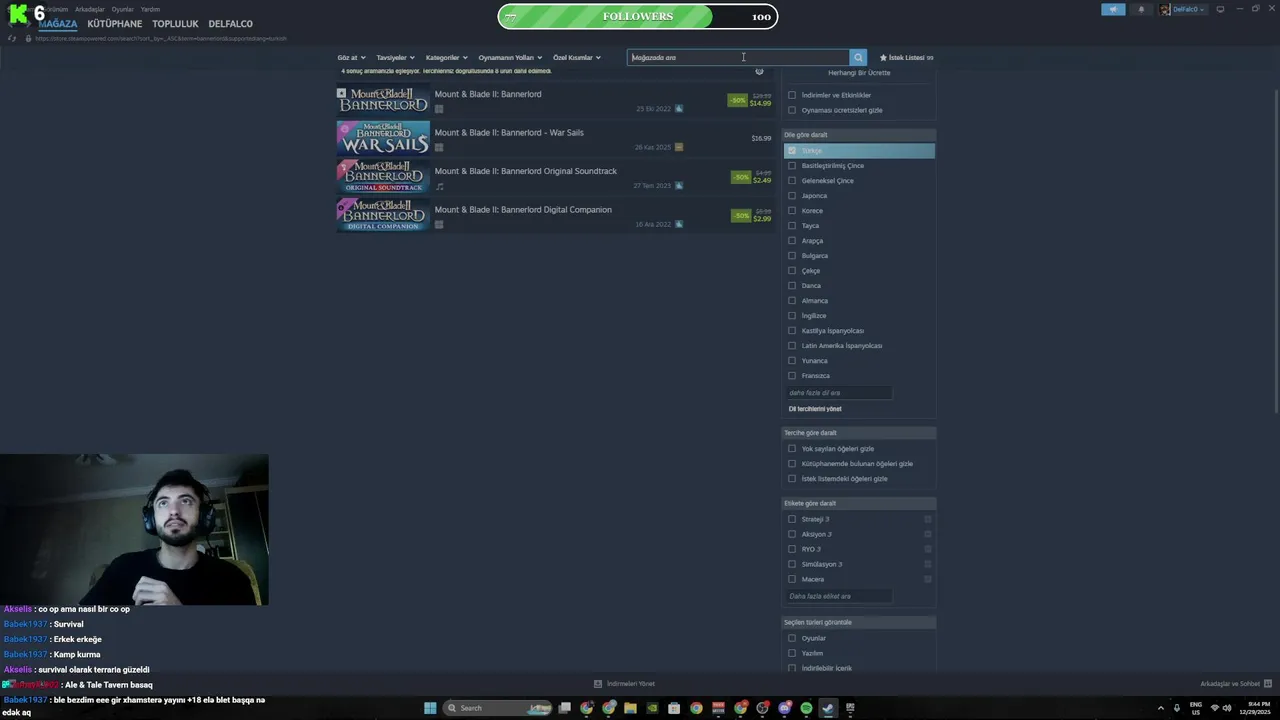
Task: Click the gear icon above the search results
Action: tap(759, 71)
